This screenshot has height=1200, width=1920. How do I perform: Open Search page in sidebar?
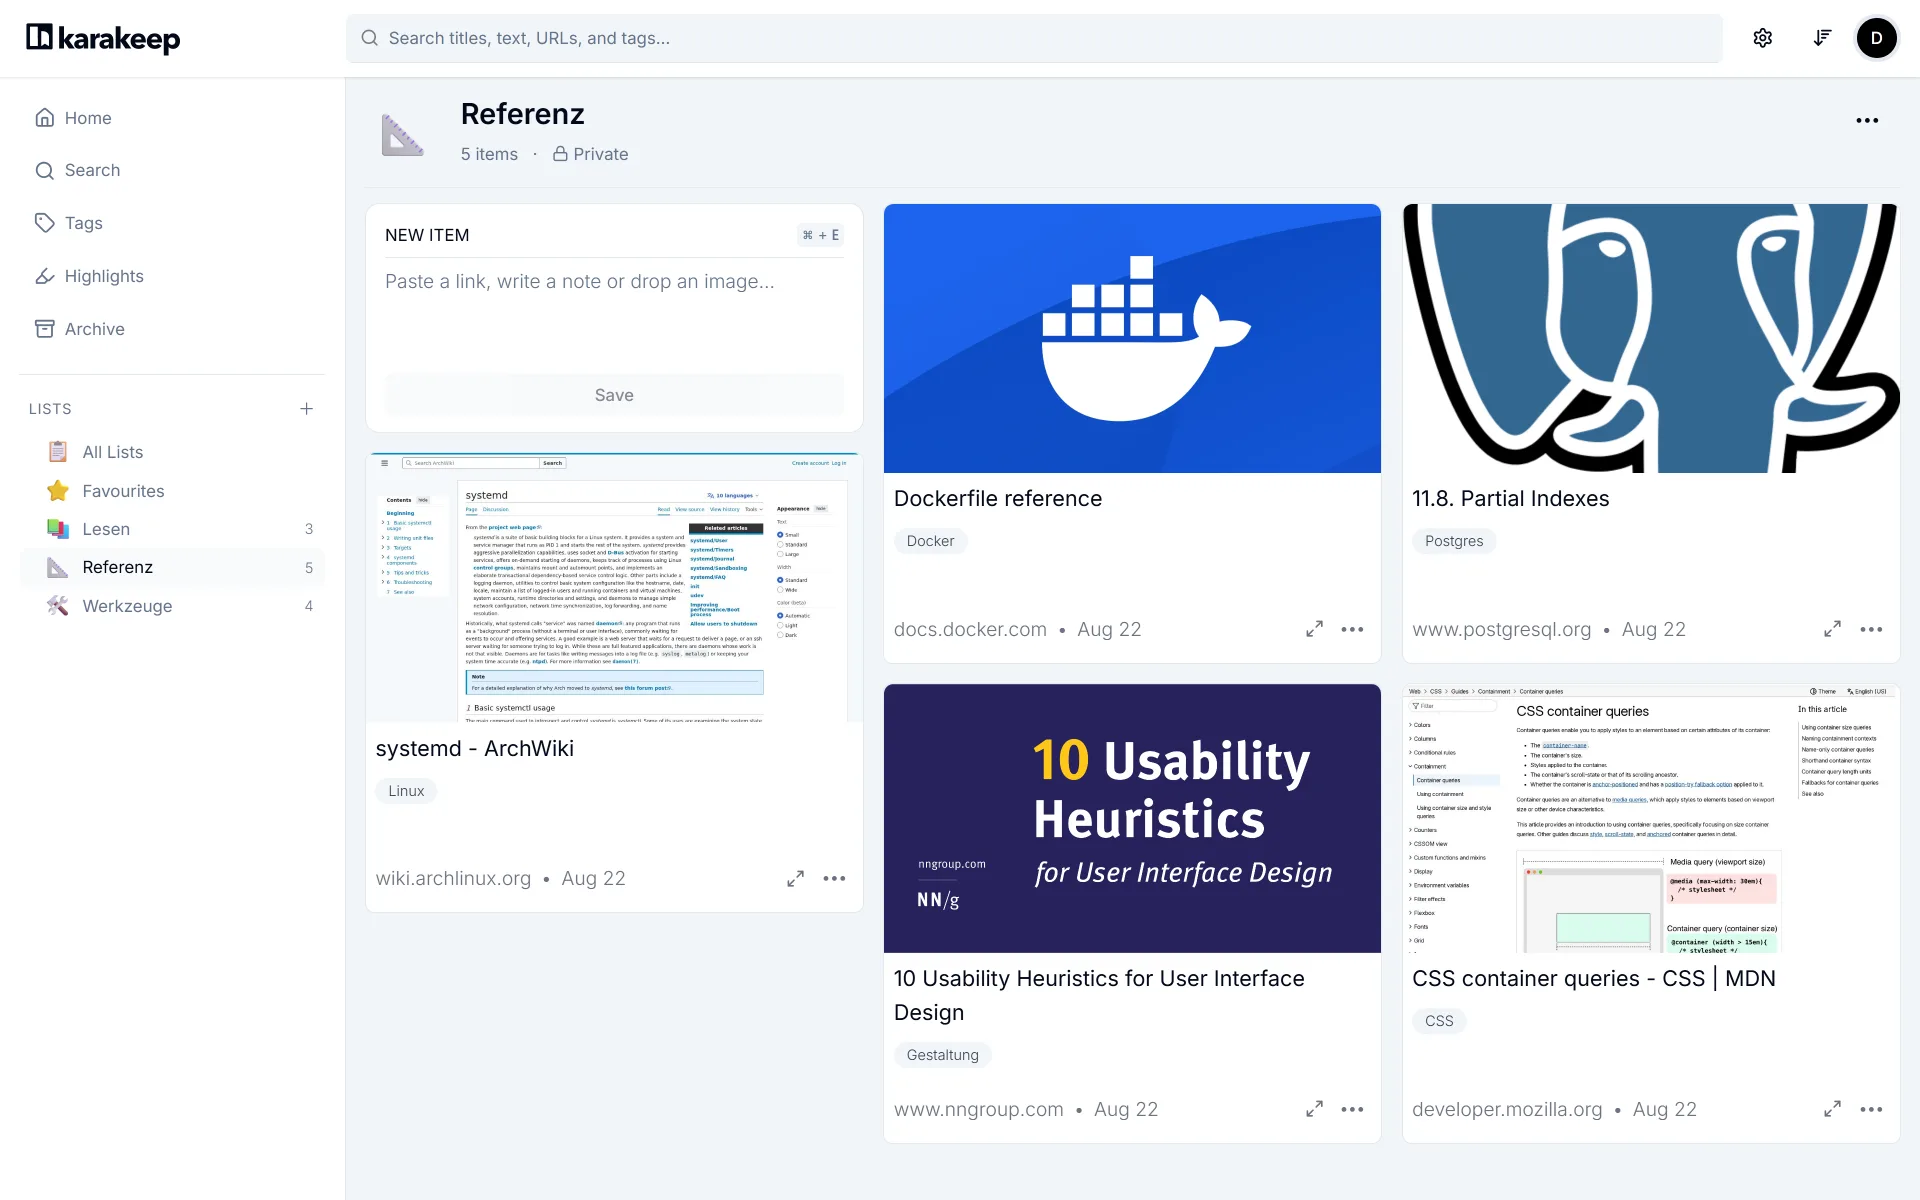tap(172, 170)
